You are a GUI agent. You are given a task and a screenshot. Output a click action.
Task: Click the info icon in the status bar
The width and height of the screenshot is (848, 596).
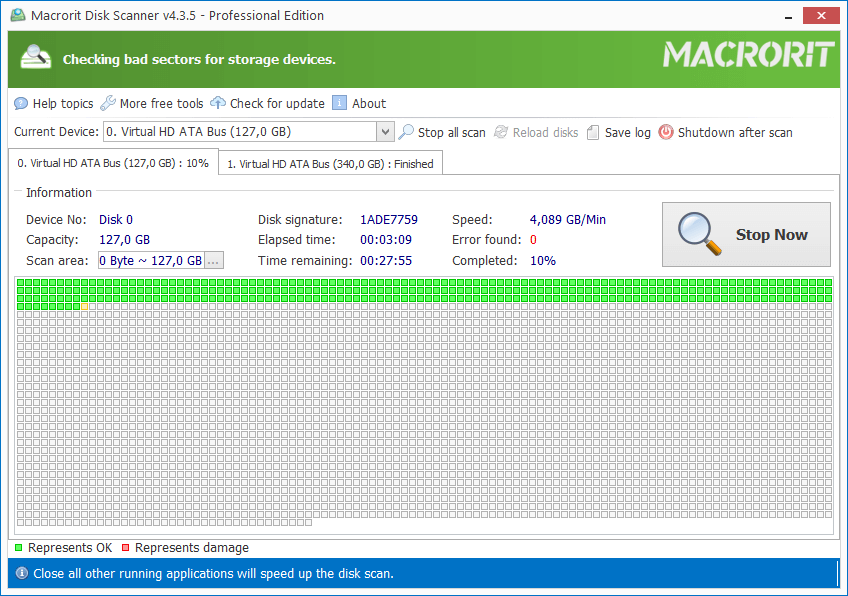click(22, 573)
